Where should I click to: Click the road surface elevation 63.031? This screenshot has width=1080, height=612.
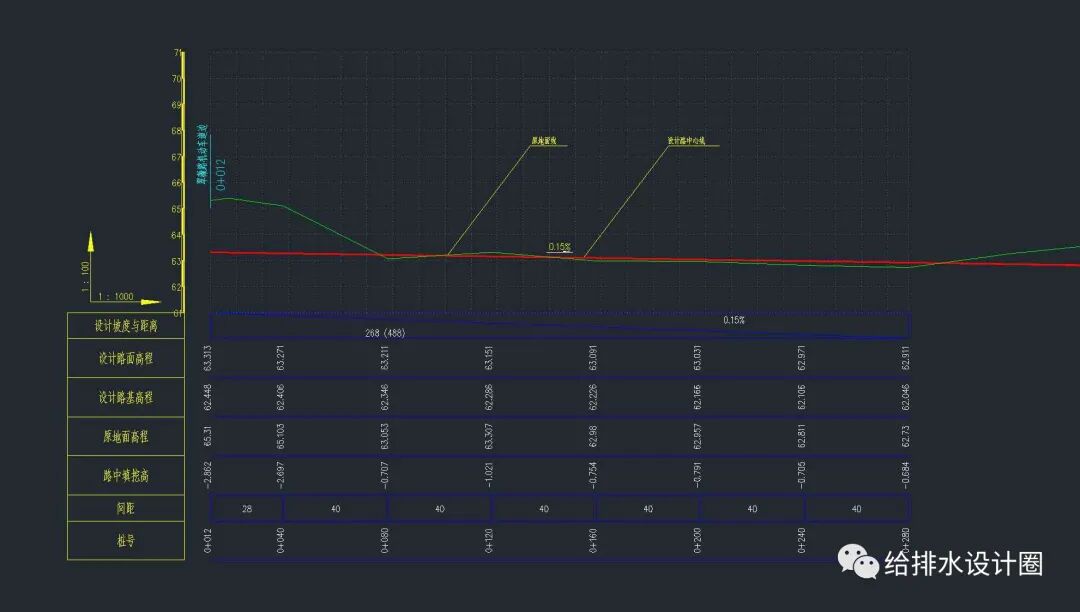coord(697,358)
